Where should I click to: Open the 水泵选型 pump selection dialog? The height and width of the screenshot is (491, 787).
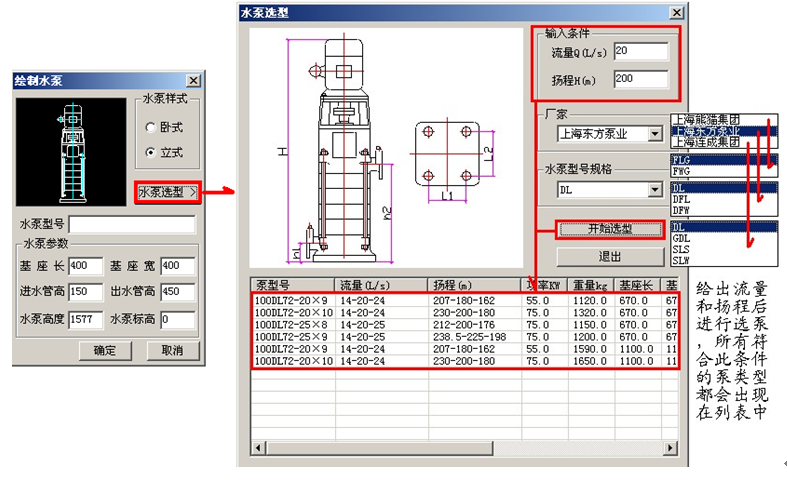click(x=167, y=191)
